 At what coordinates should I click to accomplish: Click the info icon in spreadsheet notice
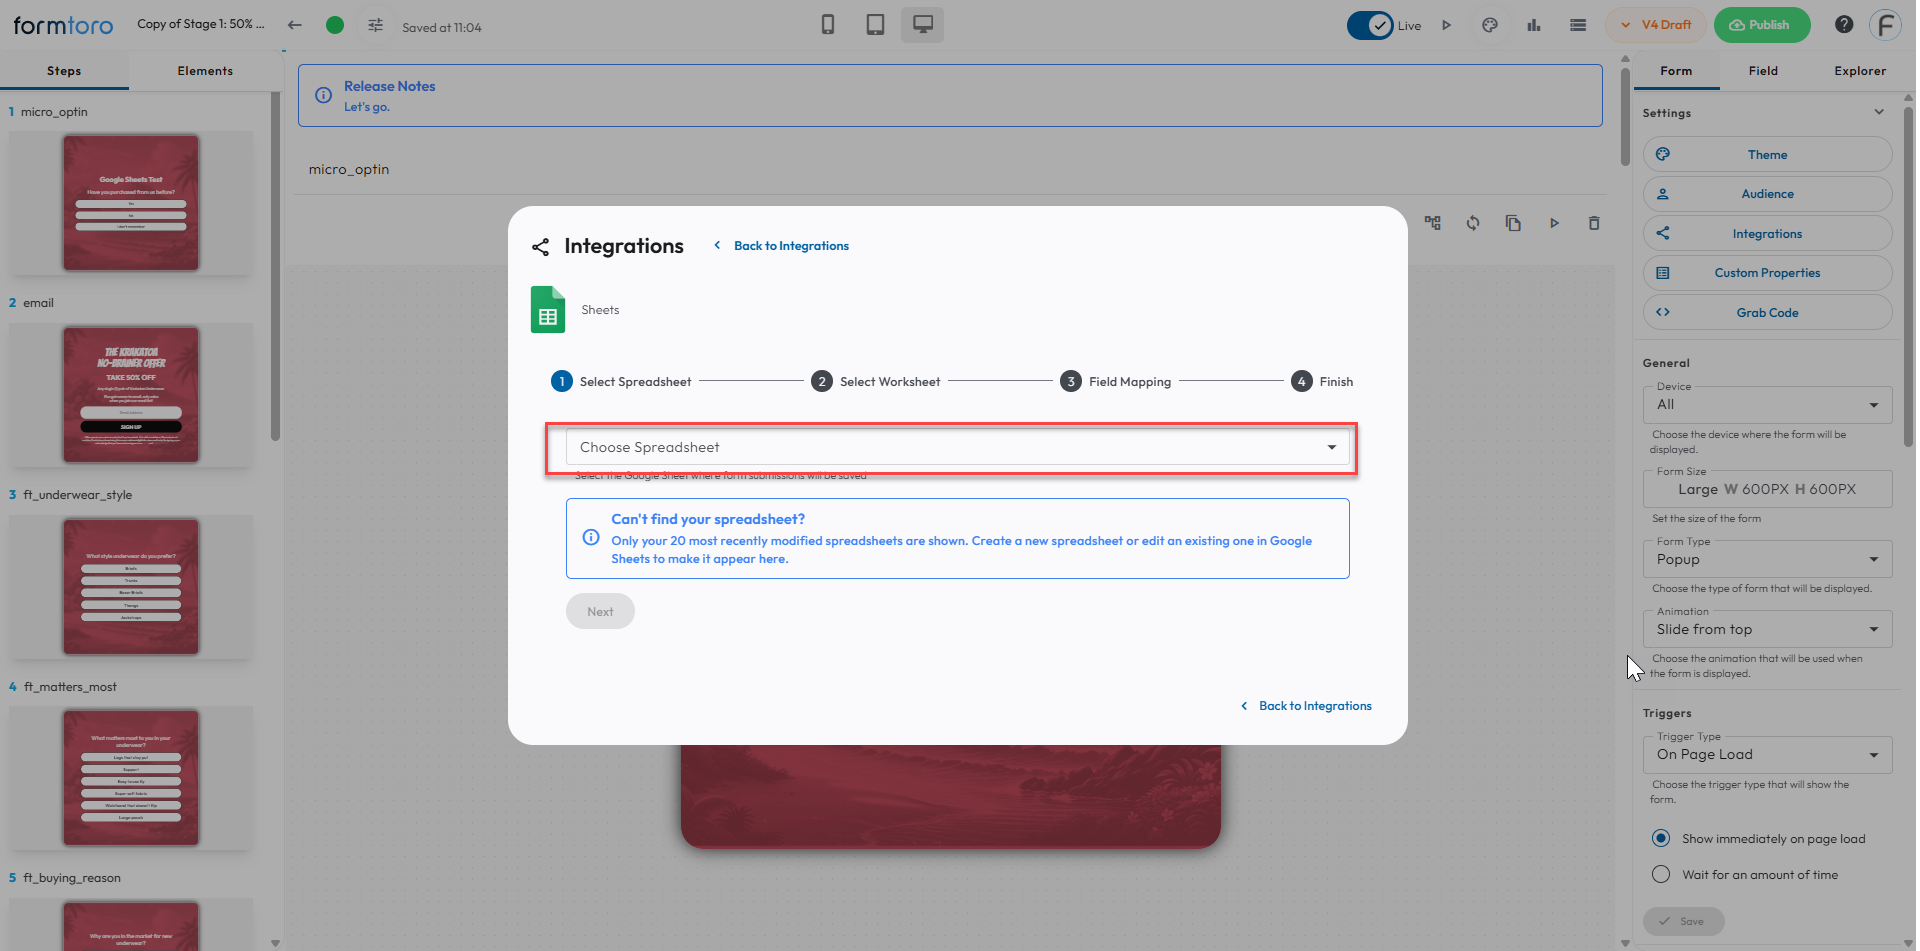coord(591,537)
